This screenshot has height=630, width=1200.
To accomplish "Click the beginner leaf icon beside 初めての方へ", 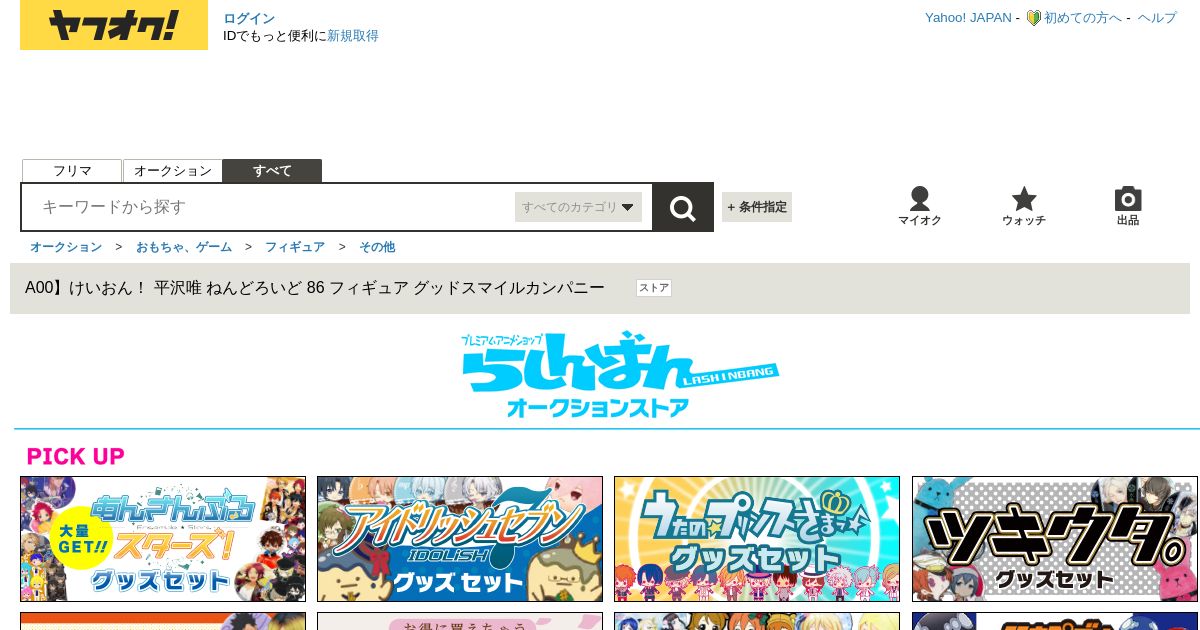I will (1034, 18).
